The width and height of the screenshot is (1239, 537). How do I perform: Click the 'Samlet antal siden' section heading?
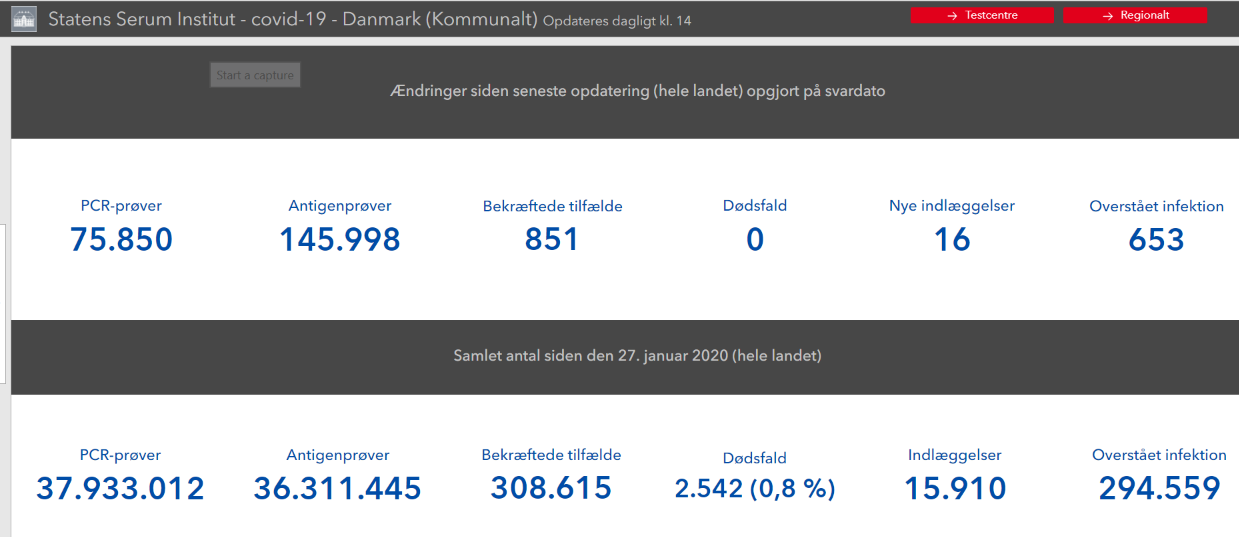pyautogui.click(x=638, y=355)
